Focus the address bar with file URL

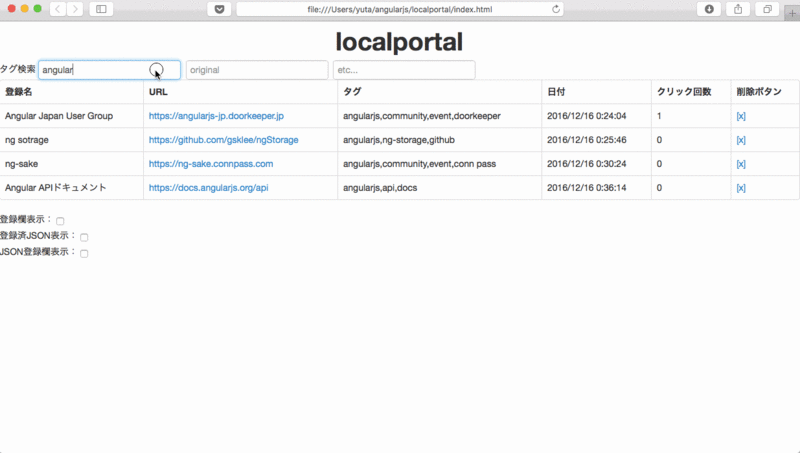point(400,9)
